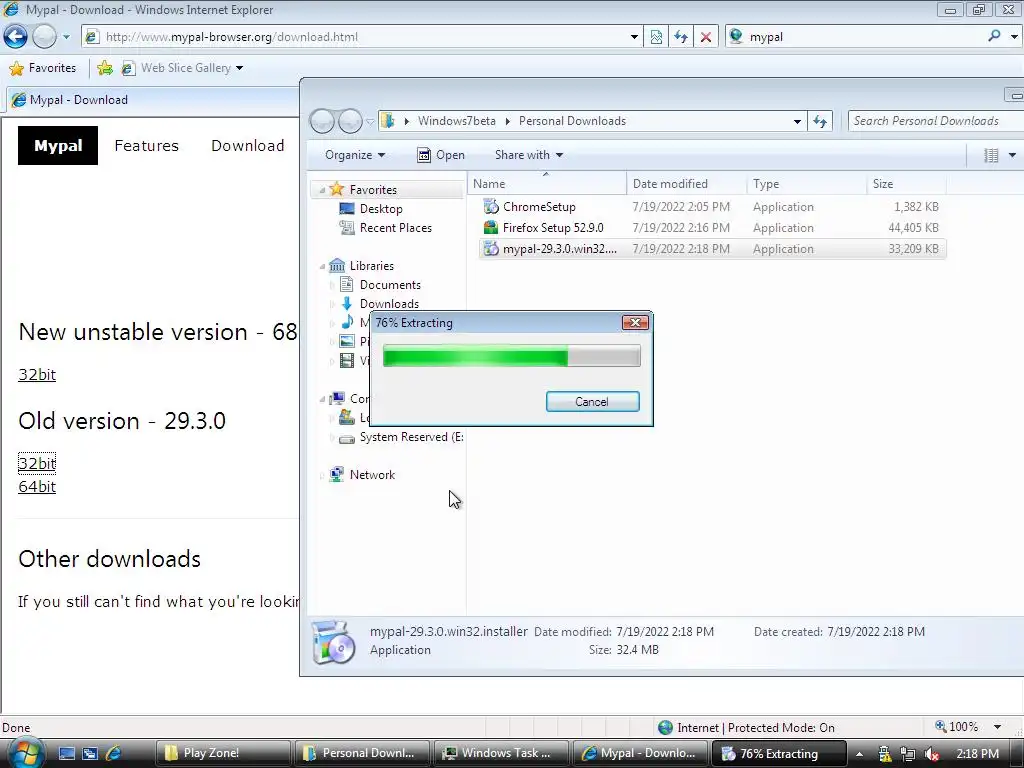Viewport: 1024px width, 768px height.
Task: Click the Compatibility View icon
Action: tap(656, 37)
